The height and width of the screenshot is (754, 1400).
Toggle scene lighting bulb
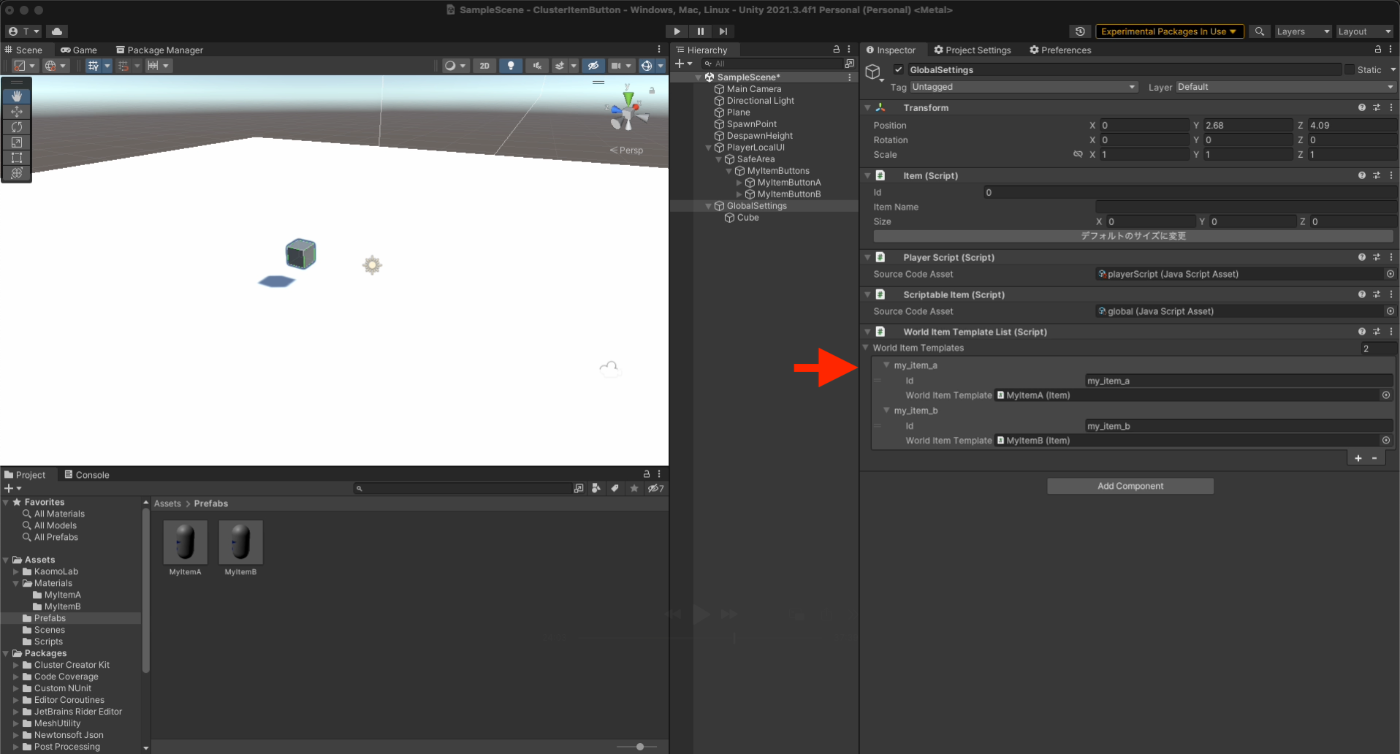[511, 66]
